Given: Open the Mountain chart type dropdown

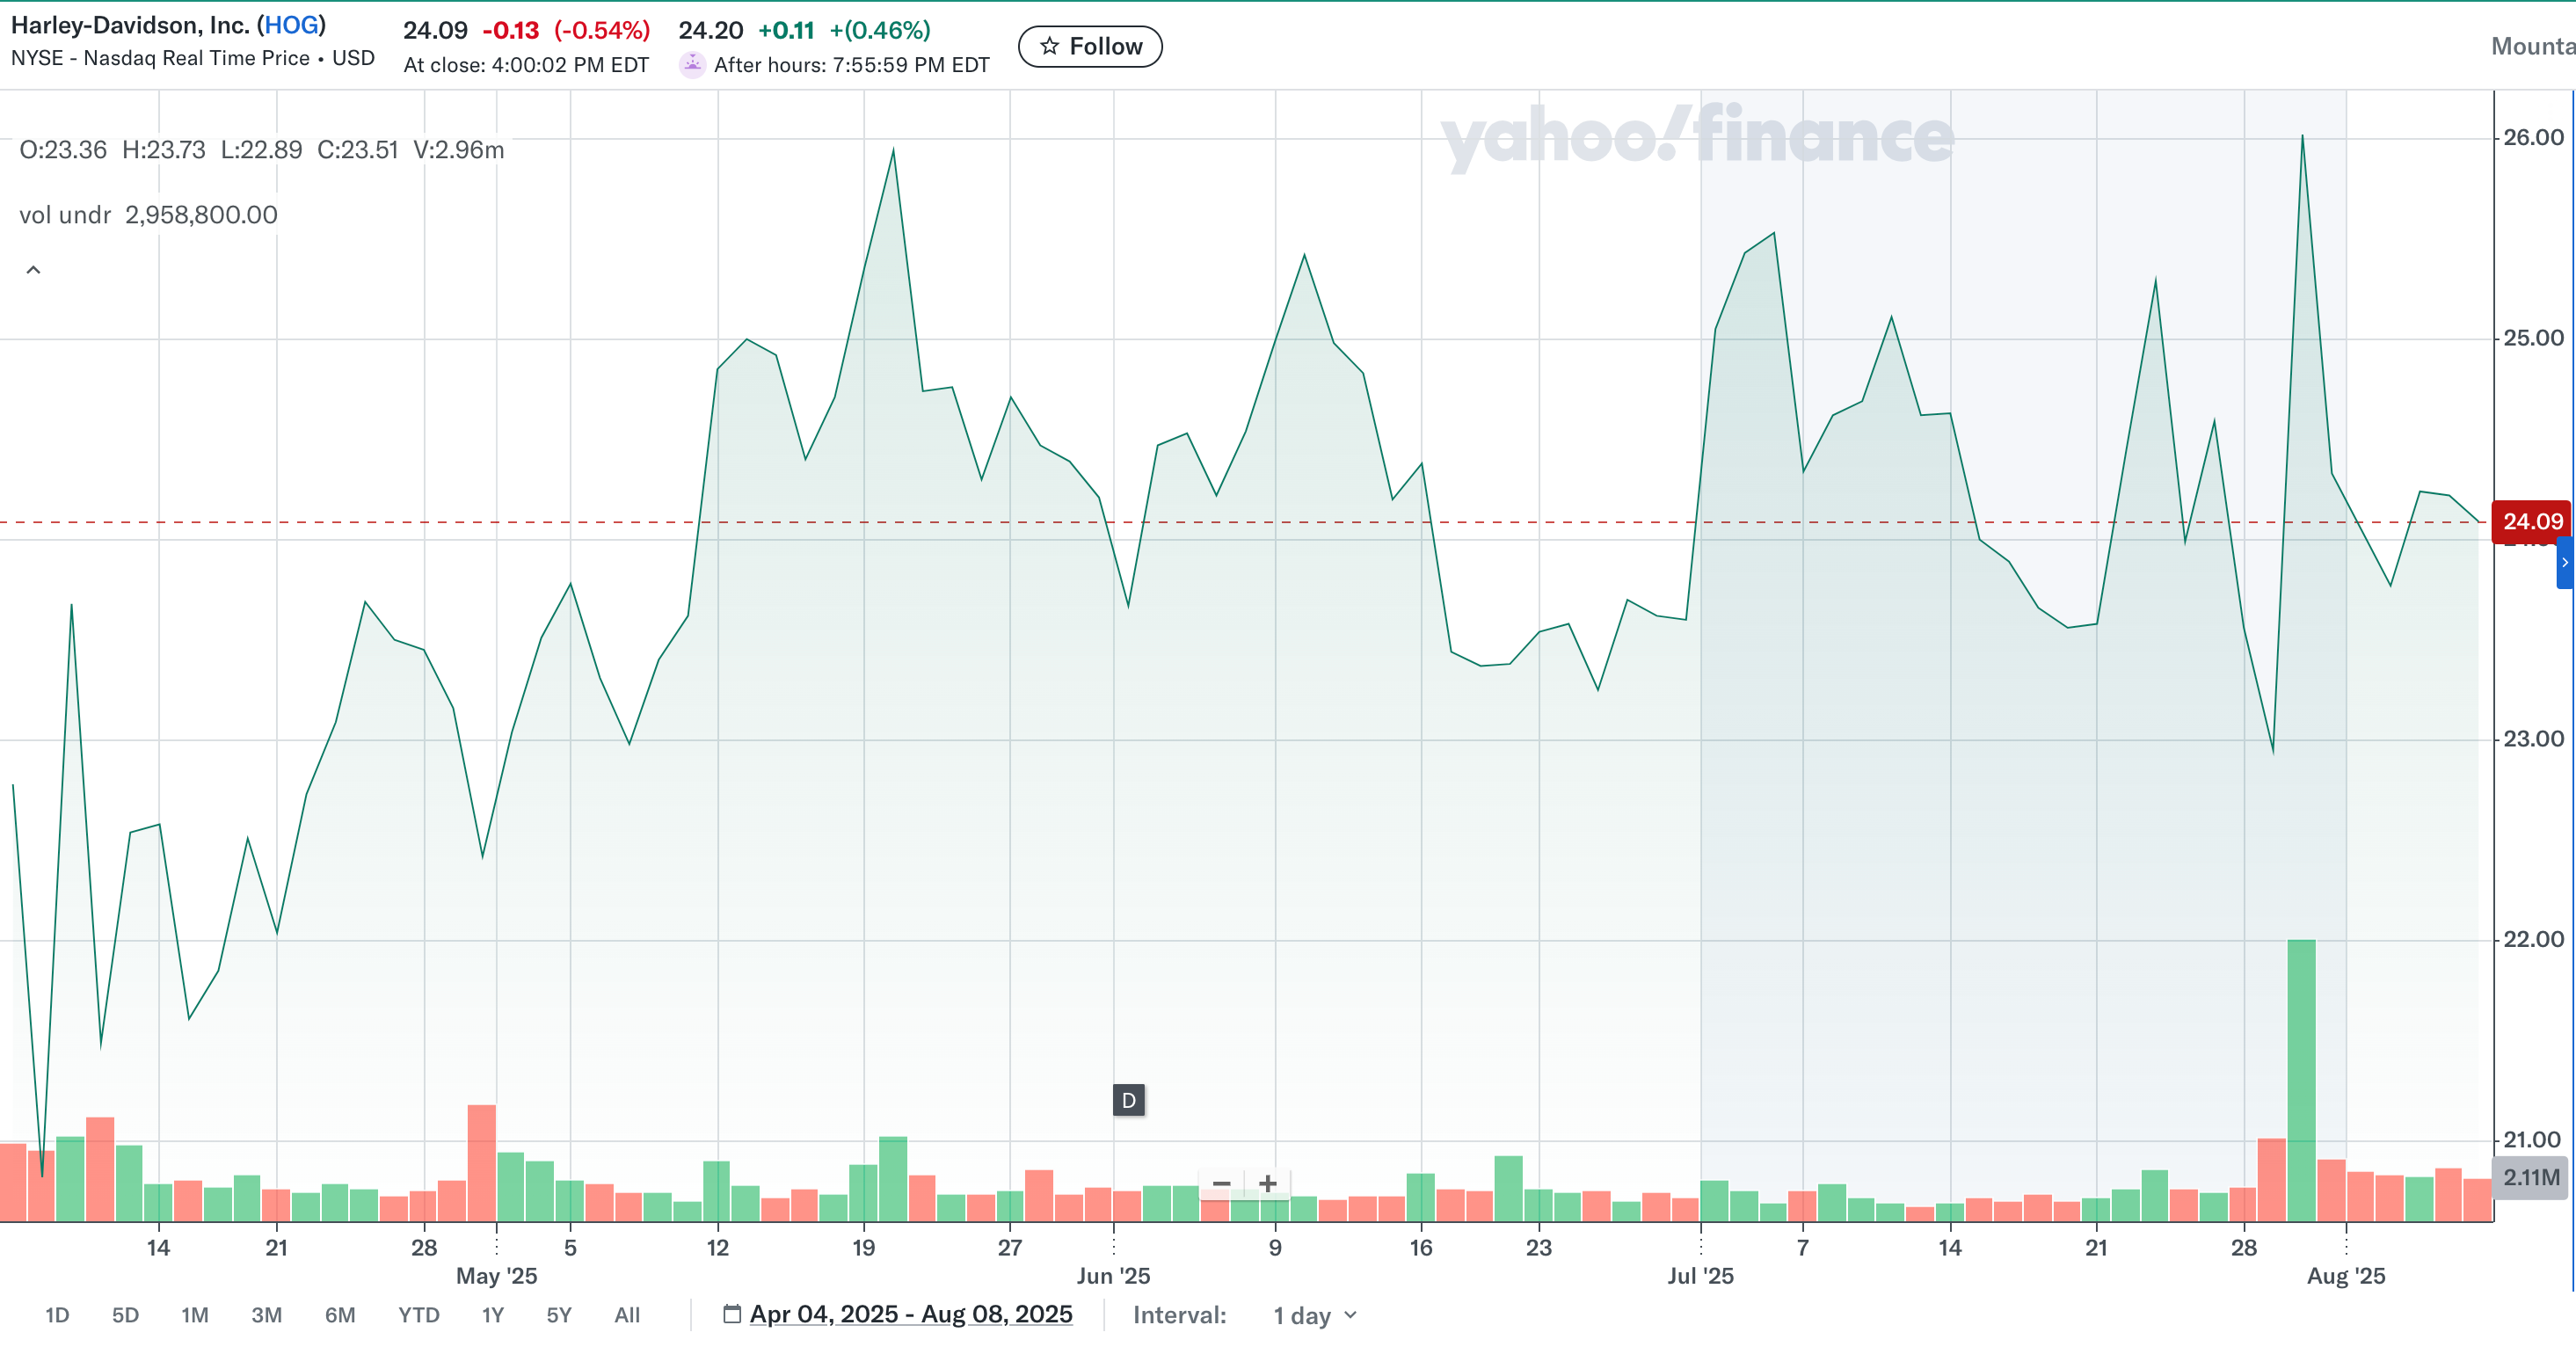Looking at the screenshot, I should (x=2532, y=46).
